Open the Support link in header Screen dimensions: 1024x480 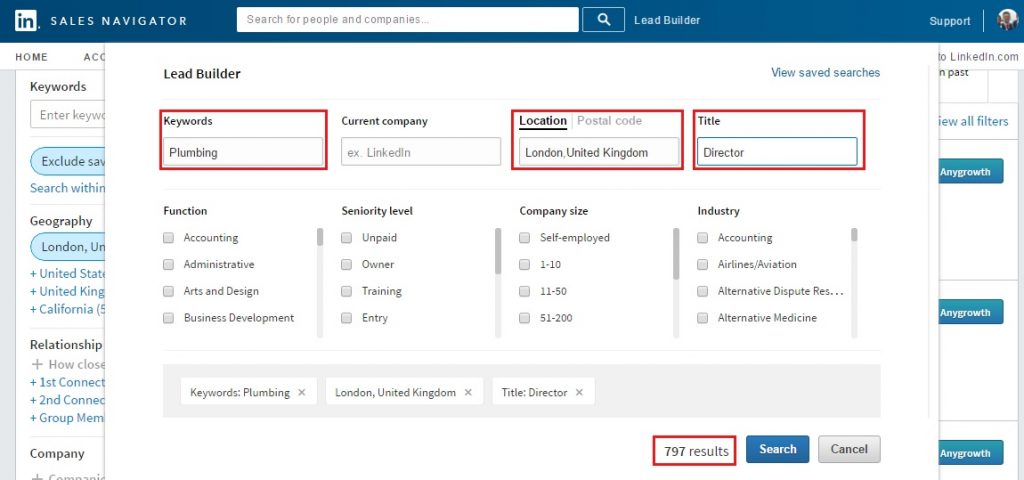coord(949,21)
